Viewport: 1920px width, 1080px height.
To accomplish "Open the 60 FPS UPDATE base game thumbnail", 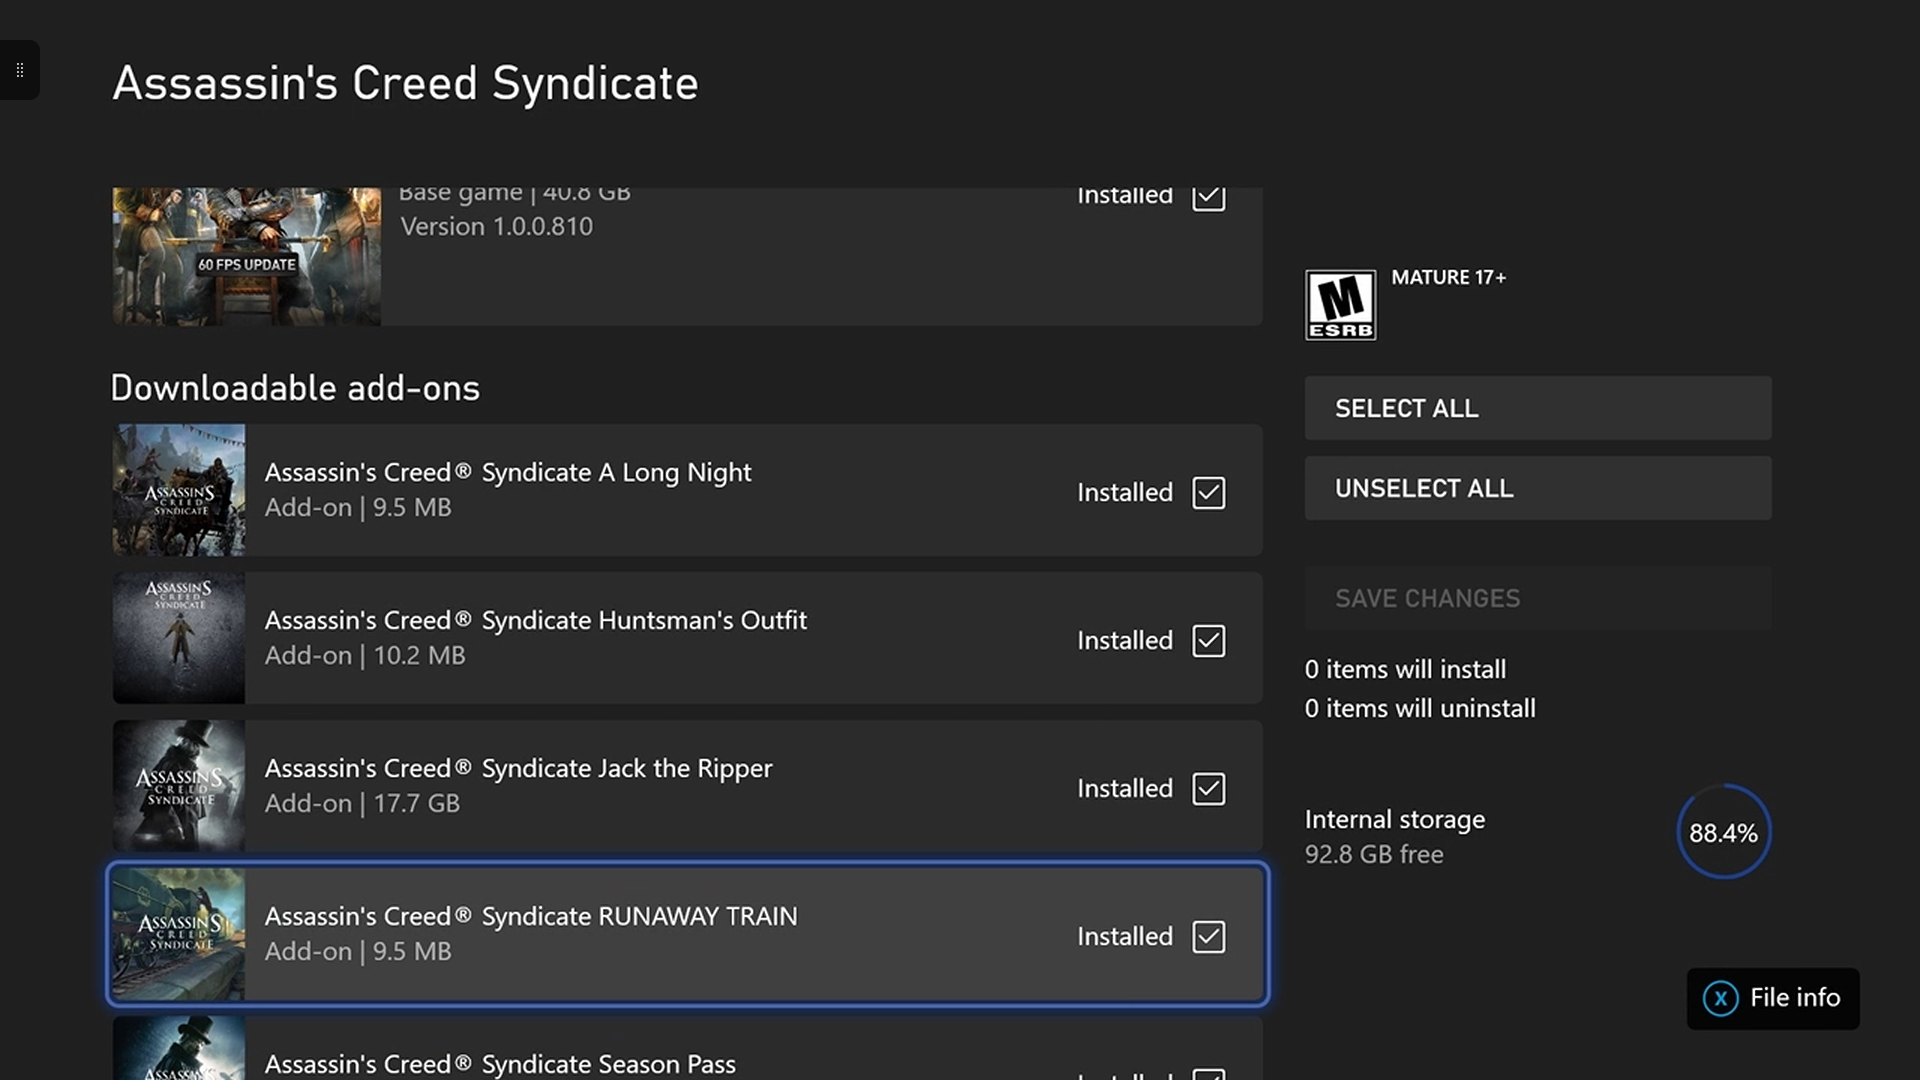I will (246, 257).
